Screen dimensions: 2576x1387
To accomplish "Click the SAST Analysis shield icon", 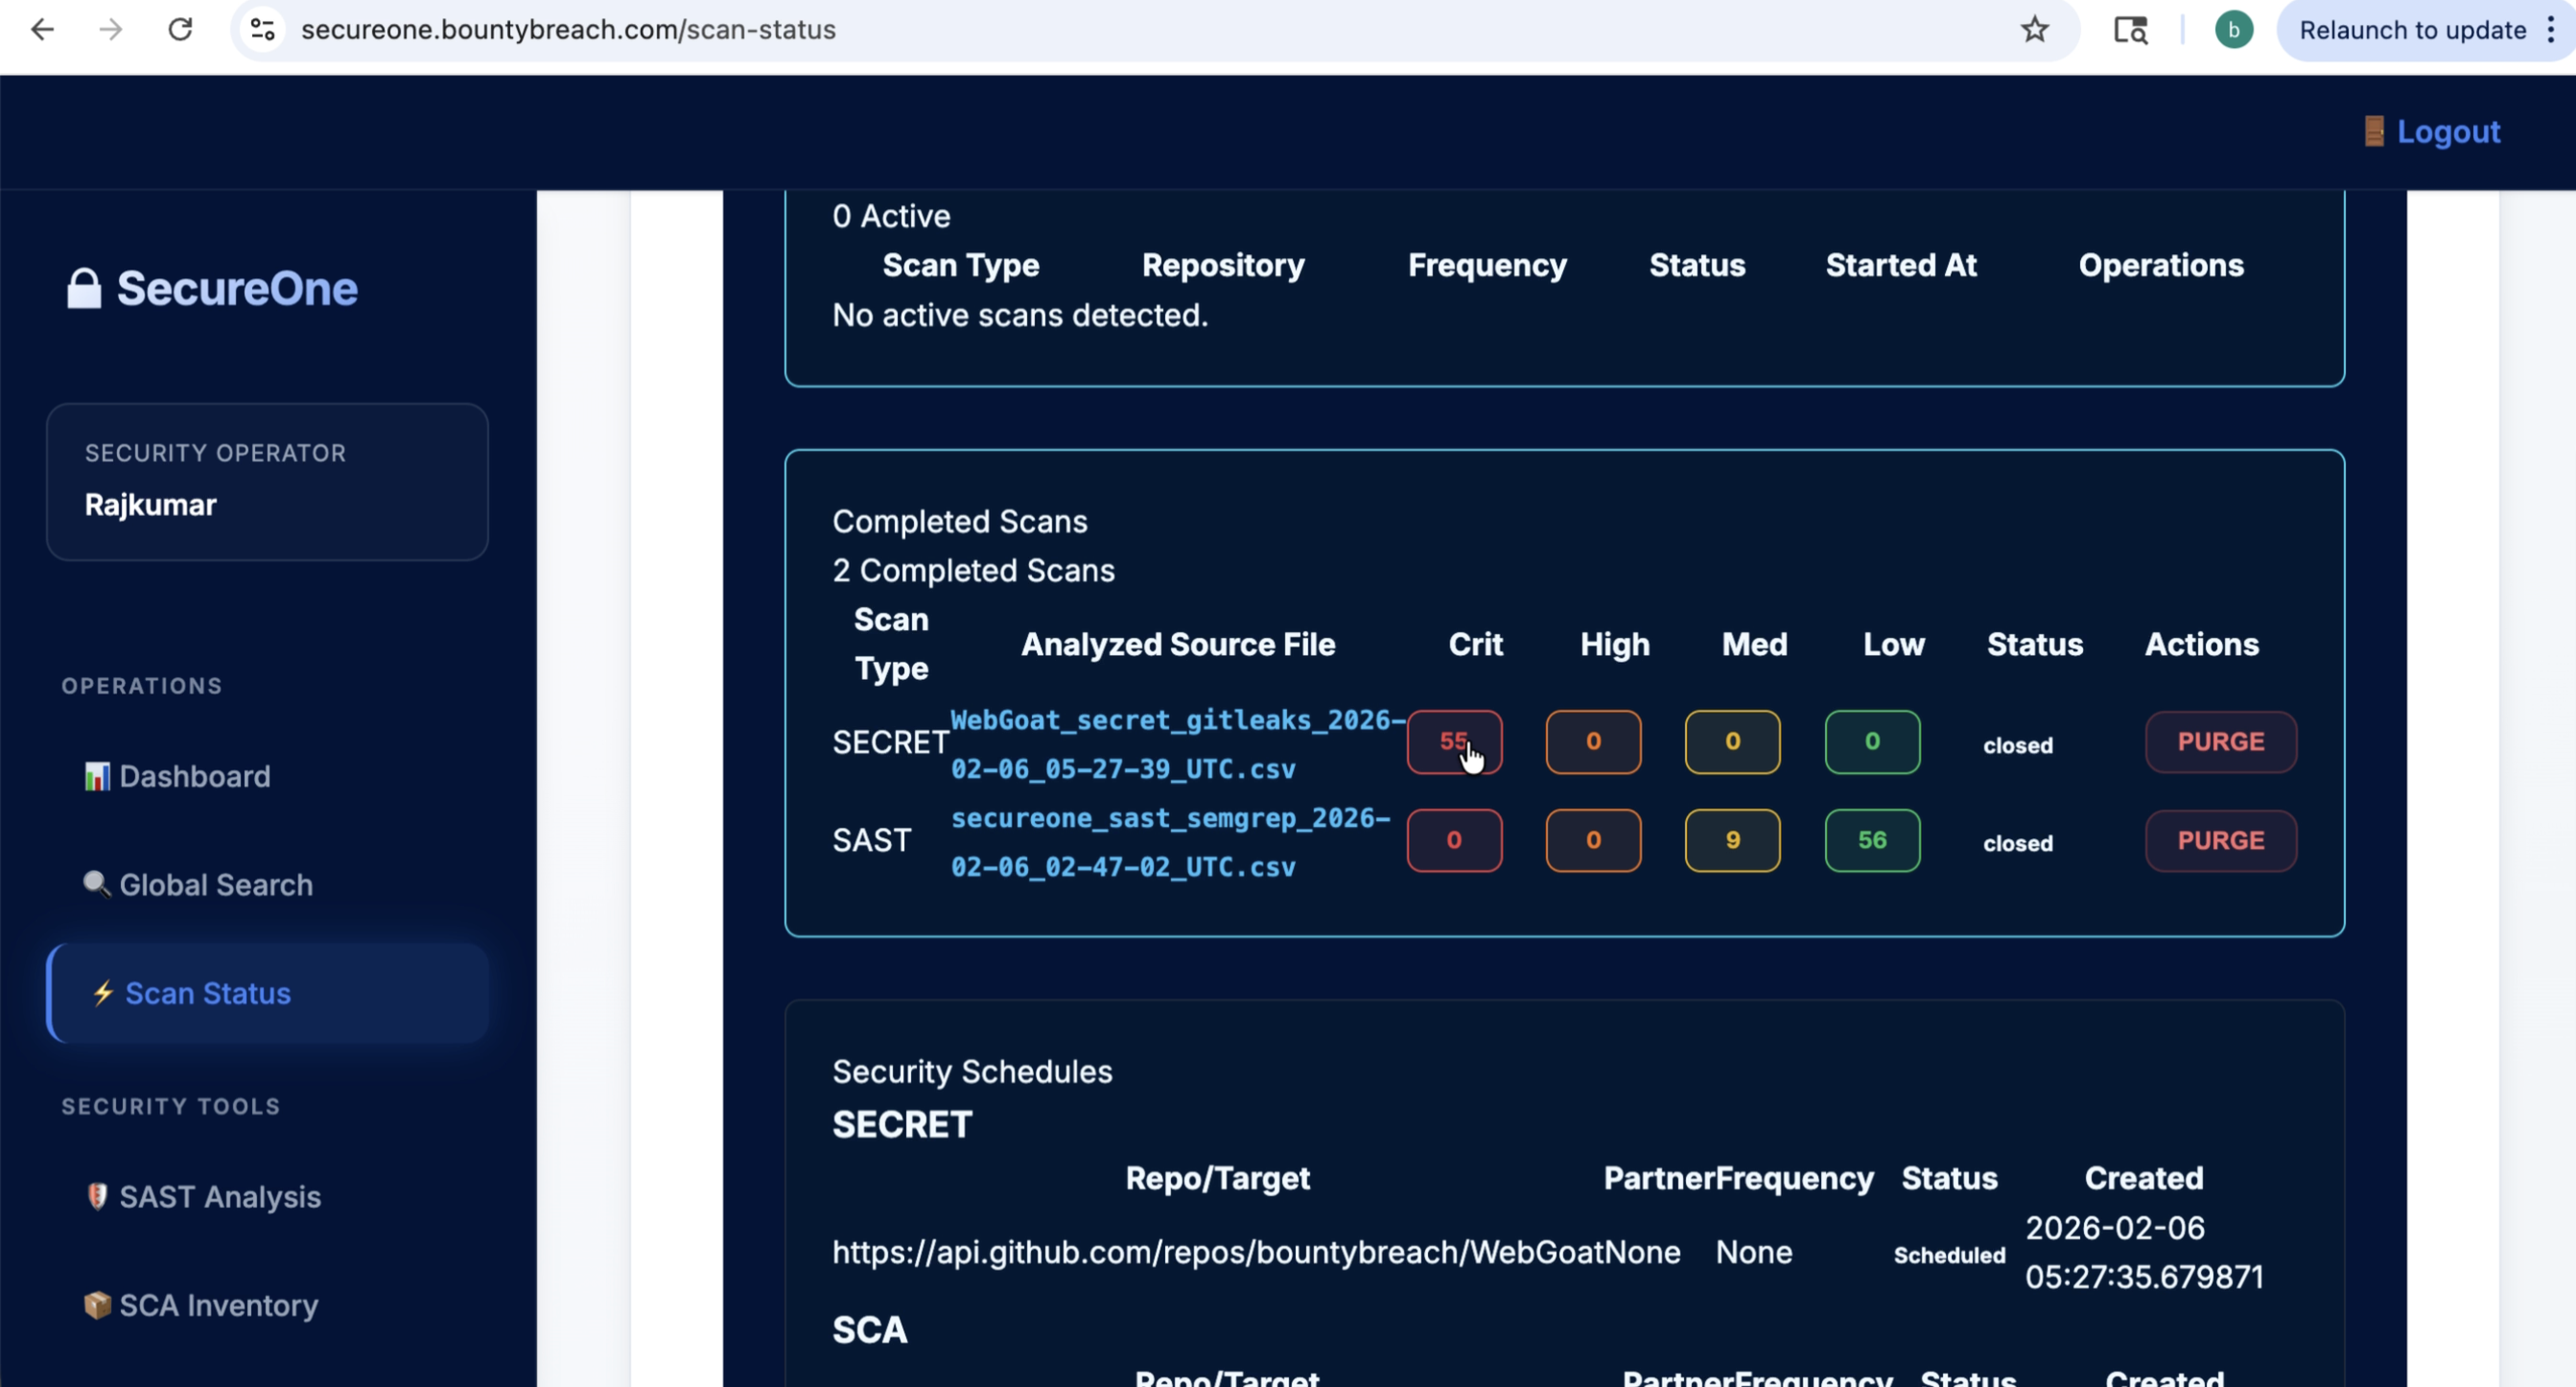I will (97, 1196).
